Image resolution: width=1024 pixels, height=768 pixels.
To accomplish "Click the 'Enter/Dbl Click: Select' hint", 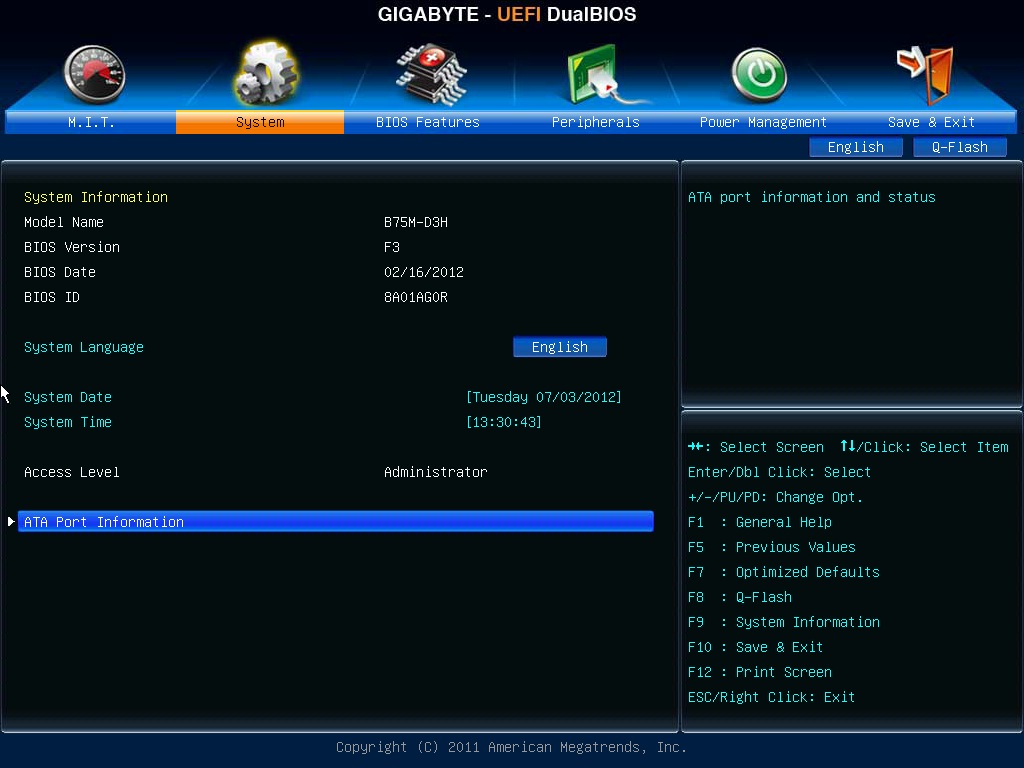I will pos(779,472).
